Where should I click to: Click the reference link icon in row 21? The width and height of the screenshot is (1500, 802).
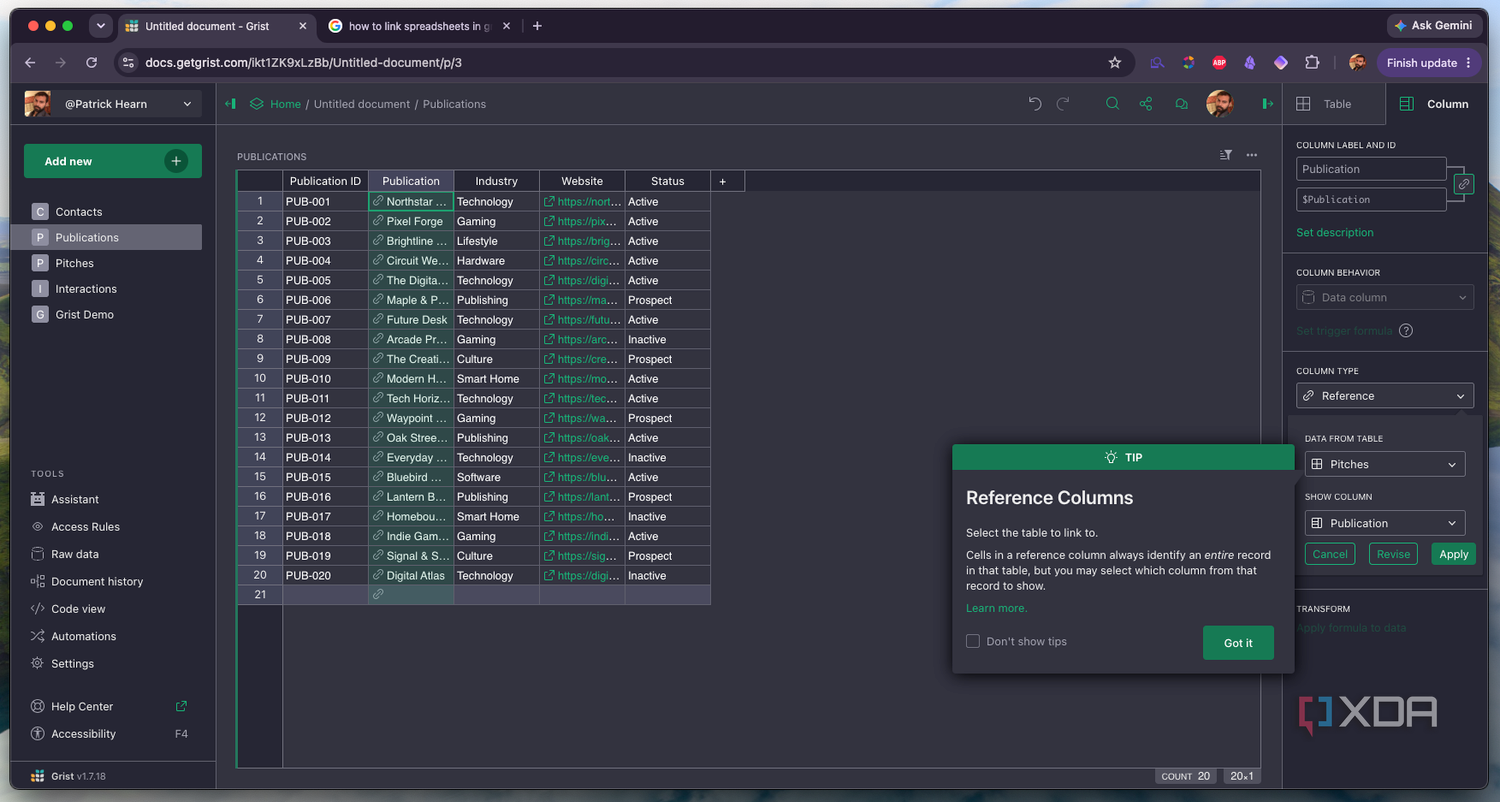pos(378,595)
